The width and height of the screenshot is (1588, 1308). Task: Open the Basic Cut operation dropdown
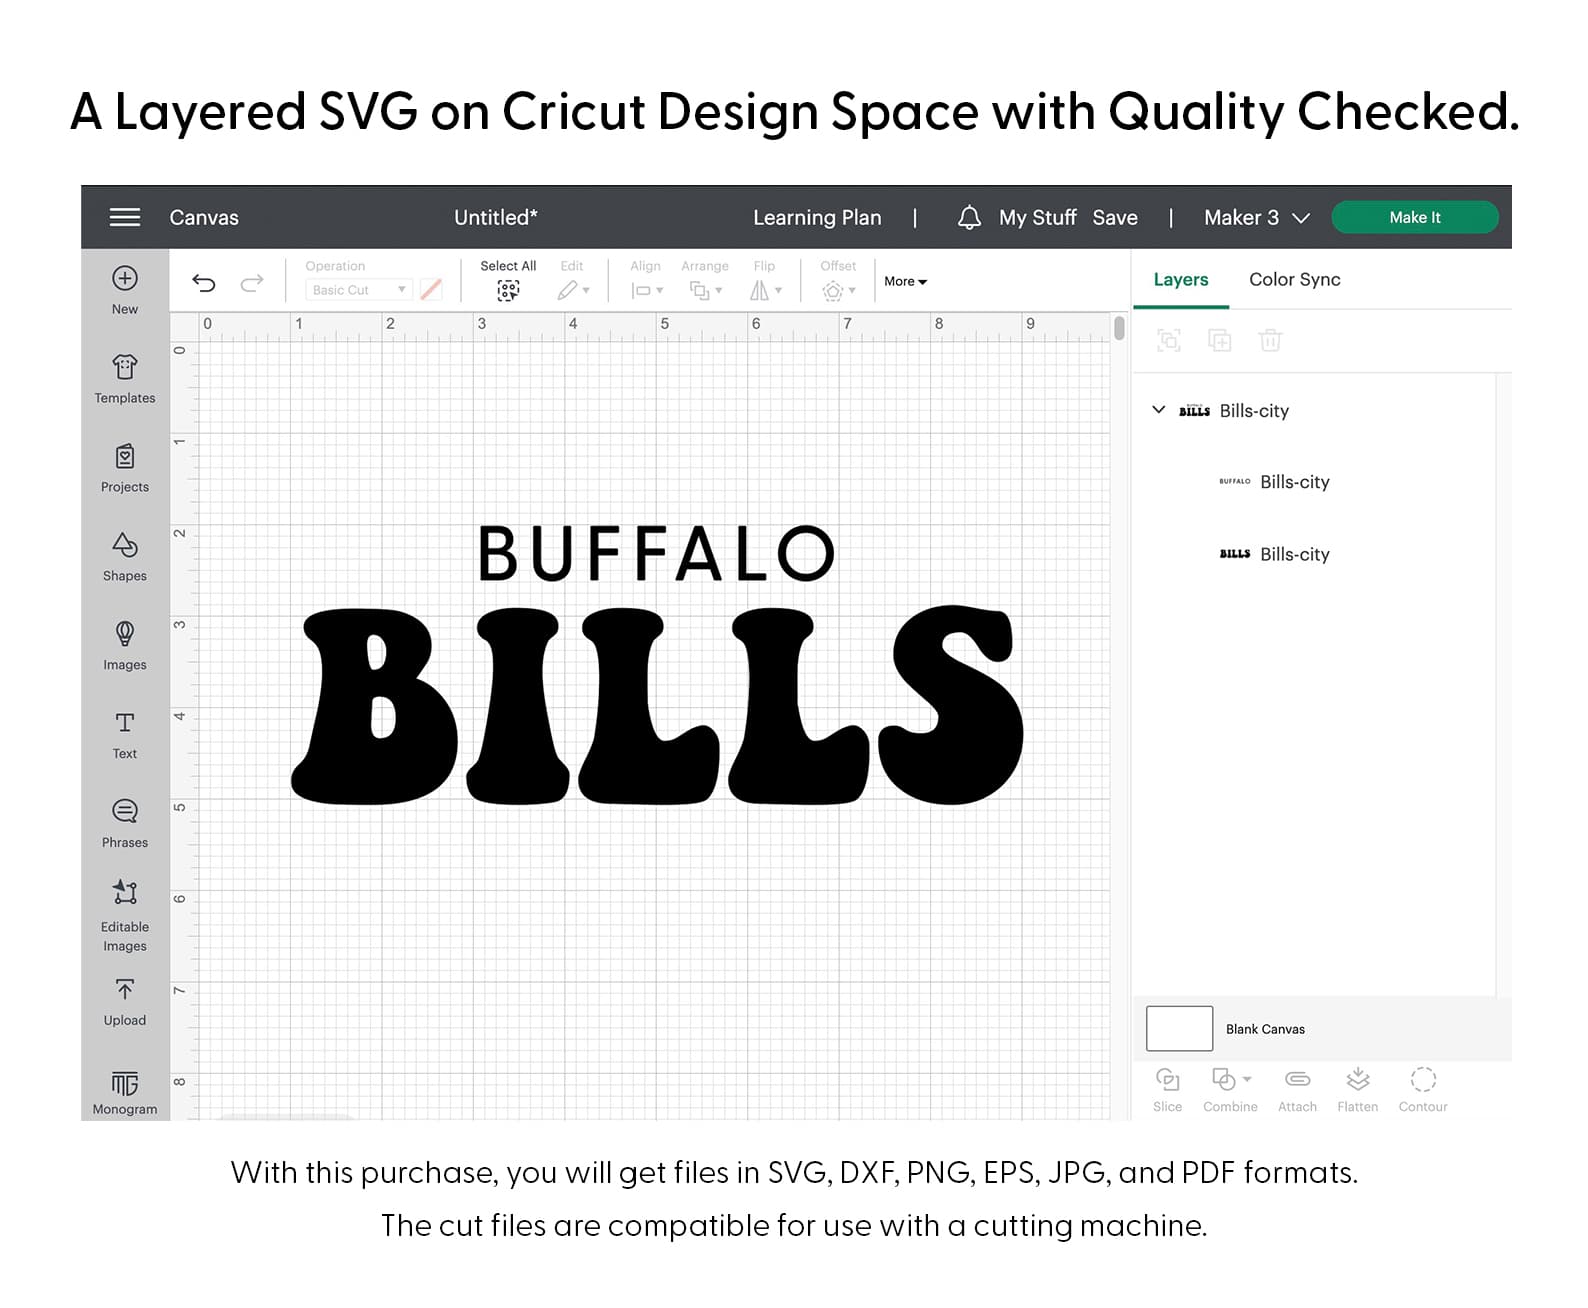click(x=359, y=290)
